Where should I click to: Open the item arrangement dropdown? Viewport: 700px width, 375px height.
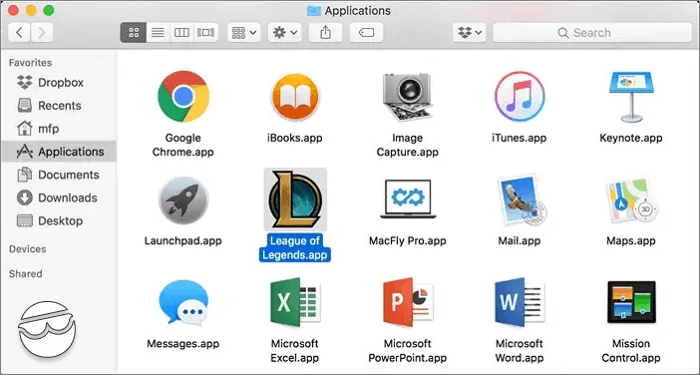[244, 33]
